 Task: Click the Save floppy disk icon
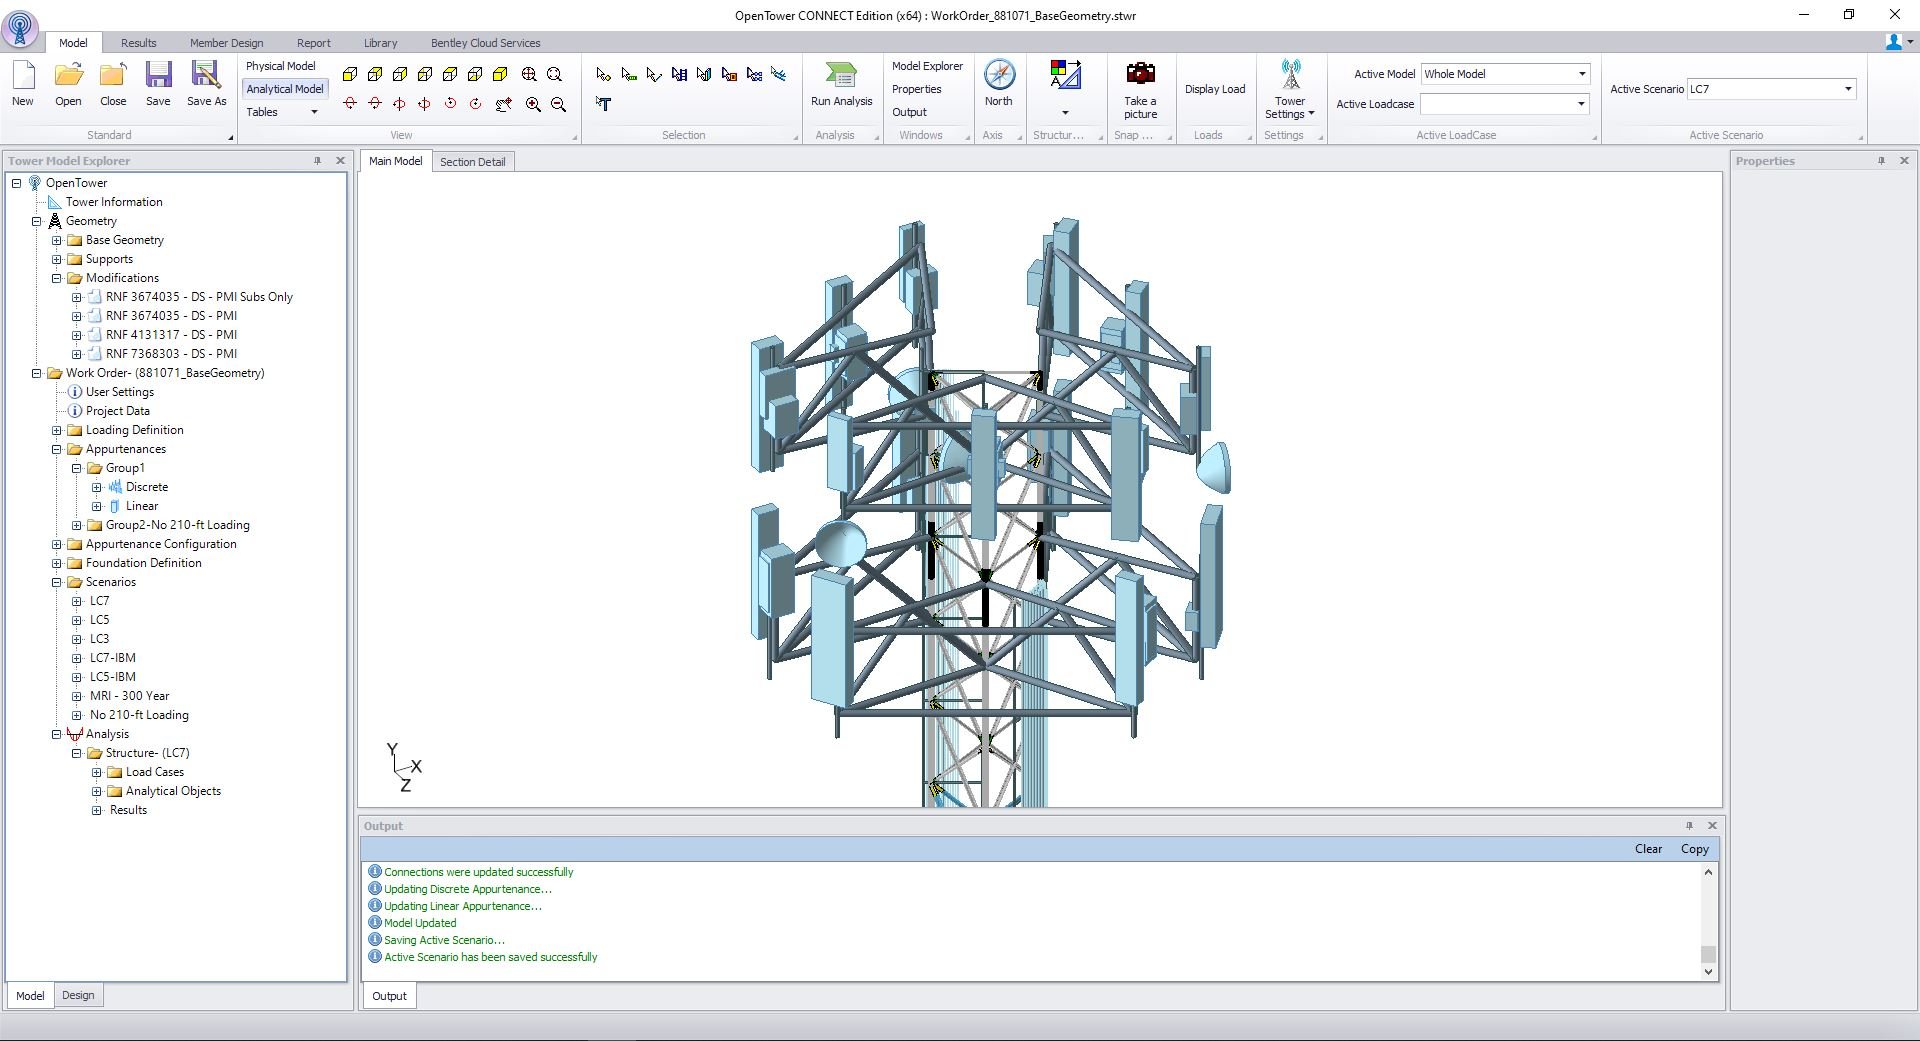[158, 75]
